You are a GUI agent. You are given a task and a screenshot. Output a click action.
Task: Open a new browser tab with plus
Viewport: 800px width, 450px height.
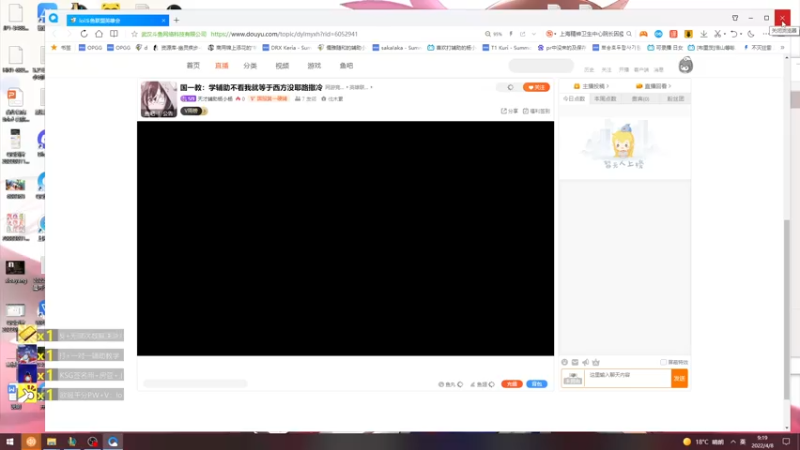pyautogui.click(x=177, y=20)
